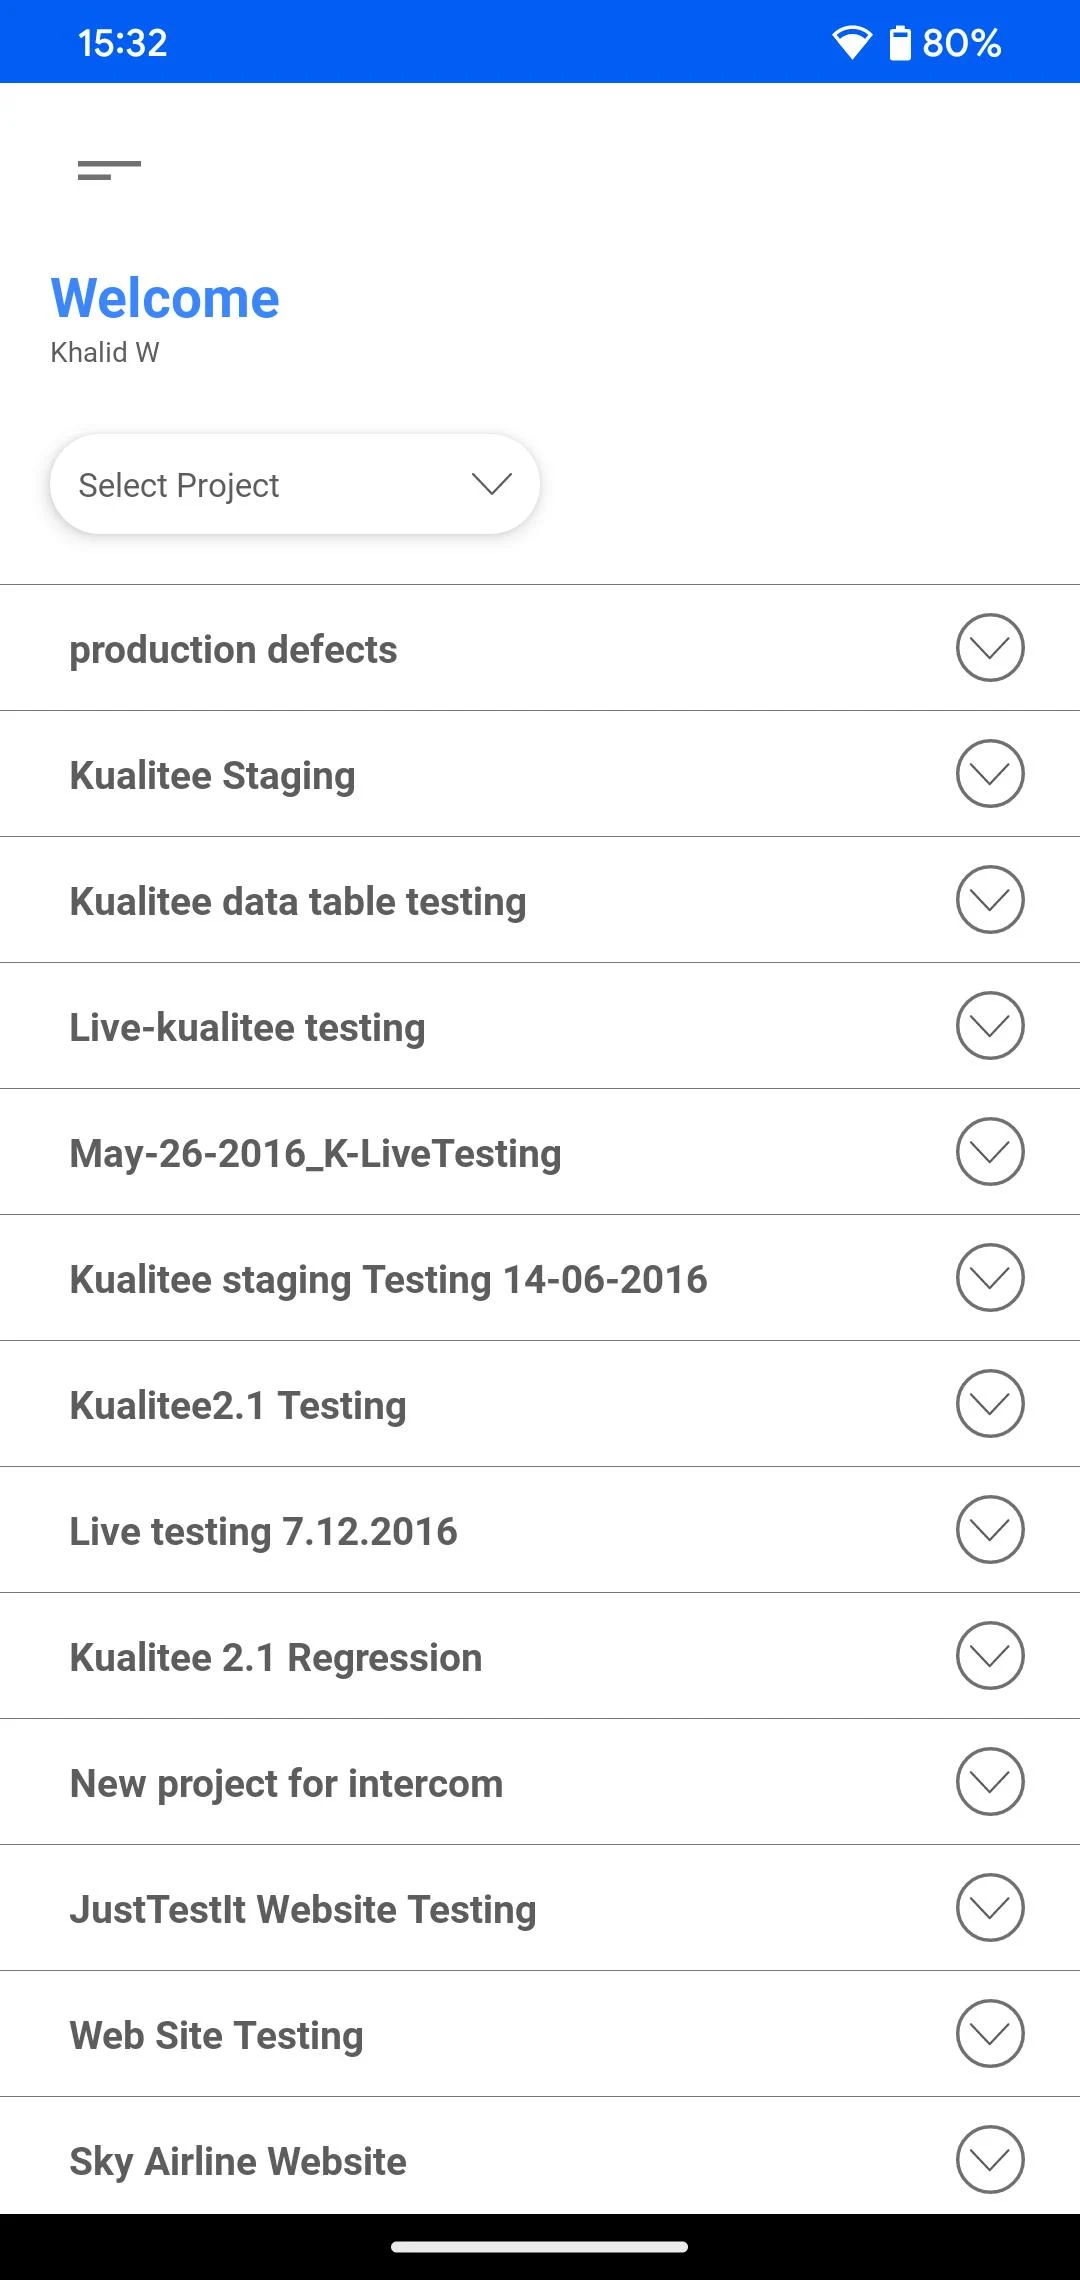Tap the Wi-Fi status icon
The height and width of the screenshot is (2280, 1080).
click(852, 43)
